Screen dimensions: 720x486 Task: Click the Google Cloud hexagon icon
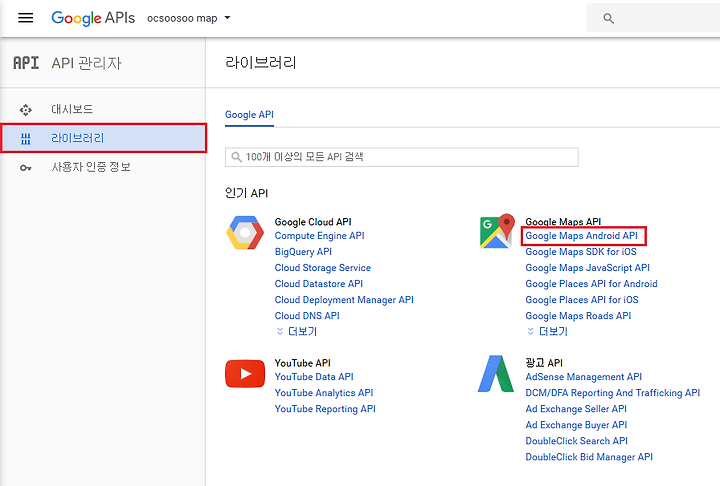pyautogui.click(x=245, y=233)
